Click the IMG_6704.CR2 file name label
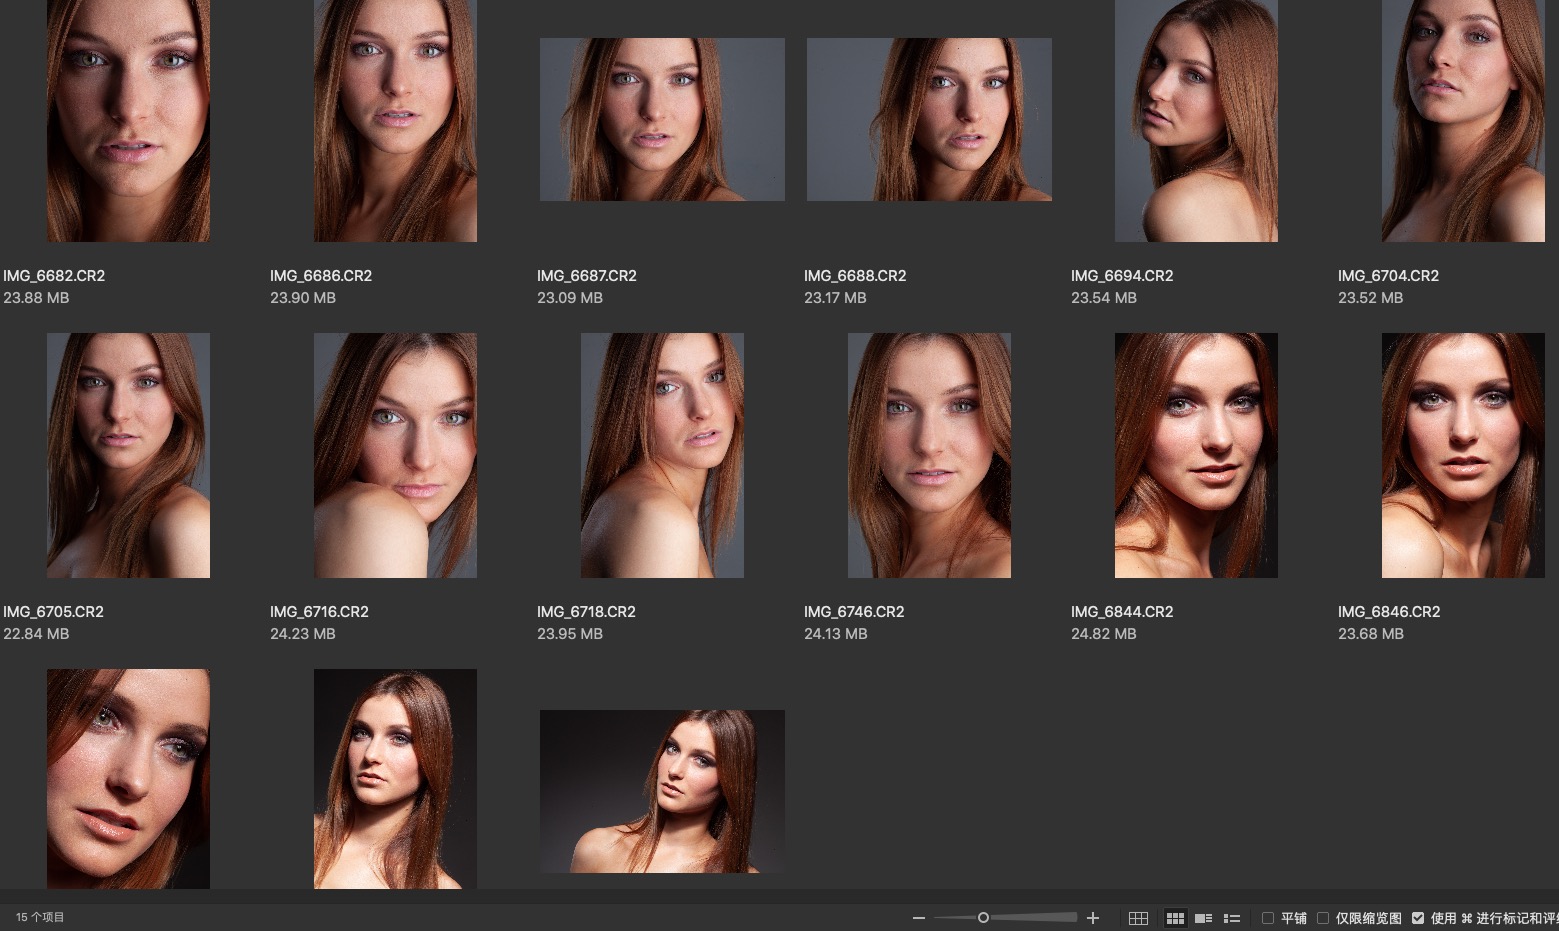This screenshot has height=931, width=1559. pyautogui.click(x=1388, y=275)
